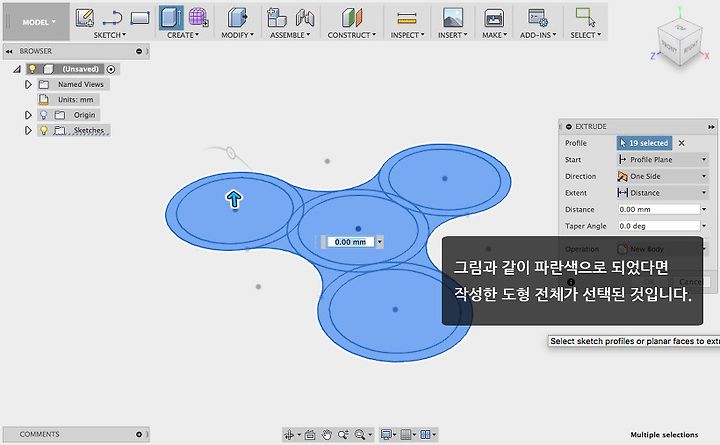
Task: Click the New Component assemble icon
Action: click(x=276, y=18)
